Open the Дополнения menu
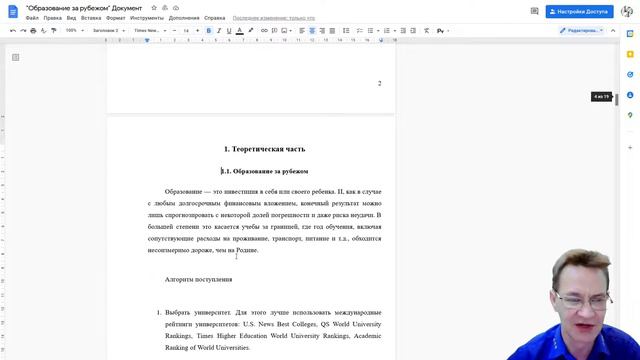640x360 pixels. coord(184,18)
